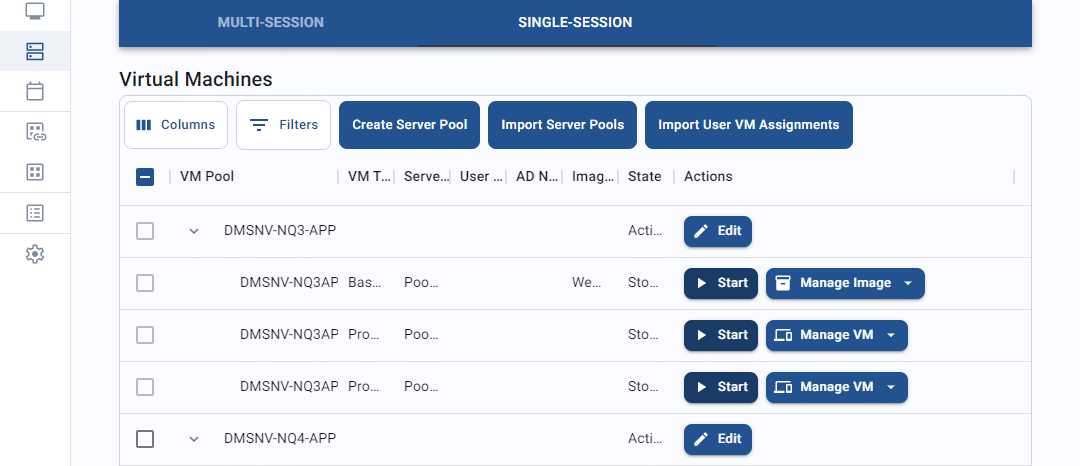Open the Filters panel
This screenshot has height=466, width=1080.
(283, 125)
